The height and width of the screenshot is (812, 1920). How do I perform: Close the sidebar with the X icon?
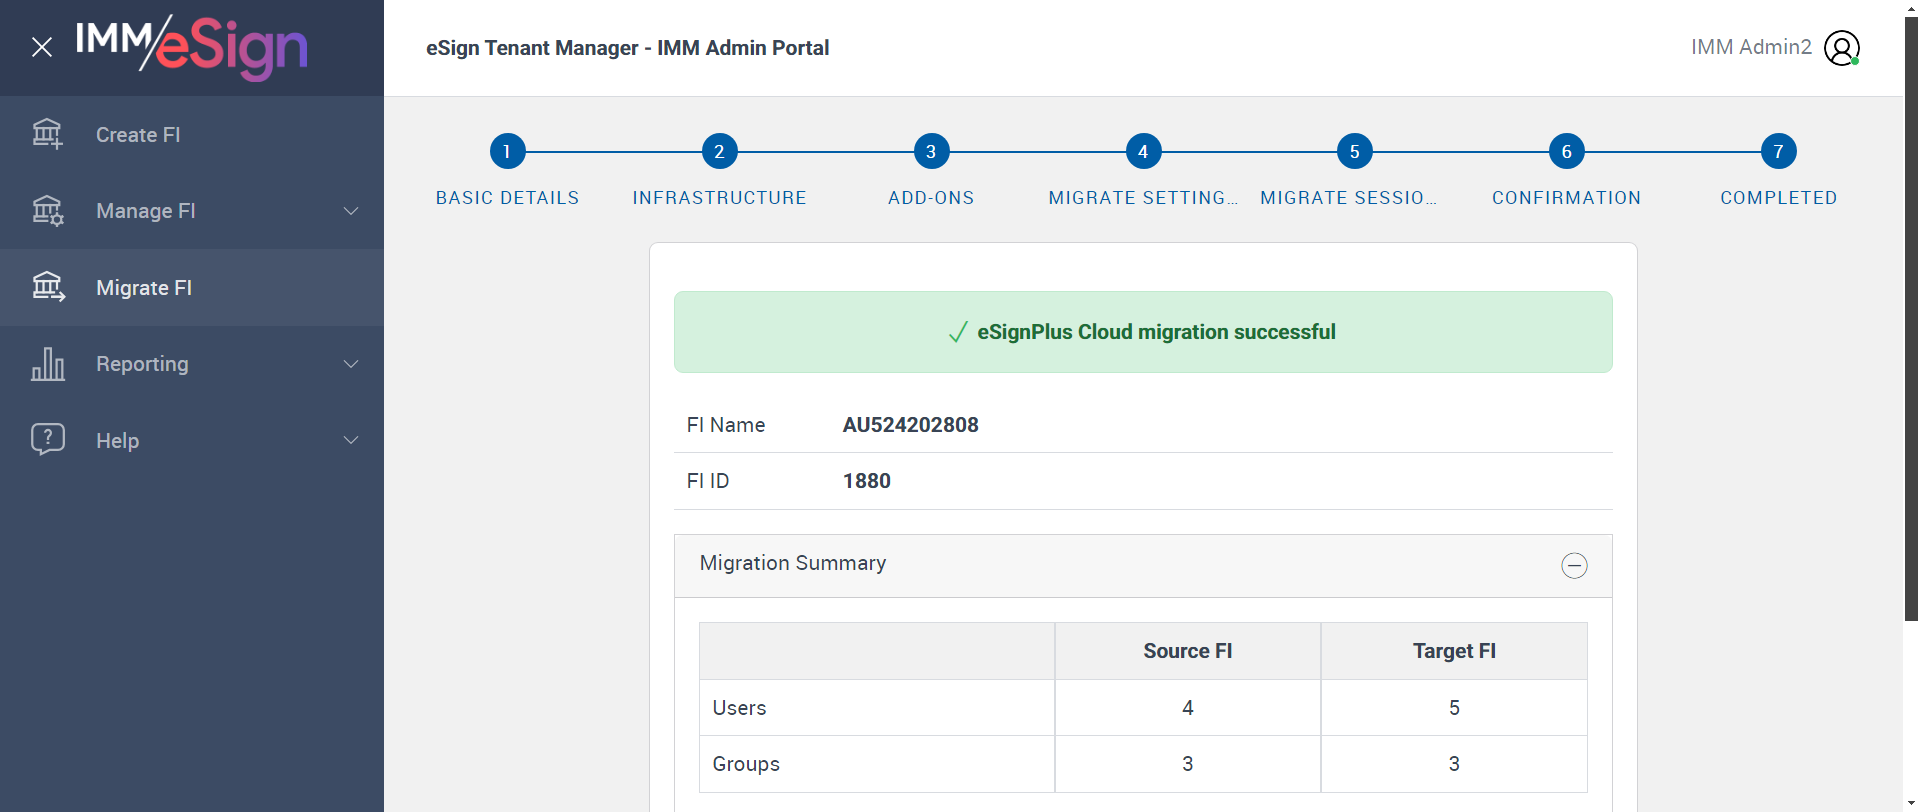point(42,47)
